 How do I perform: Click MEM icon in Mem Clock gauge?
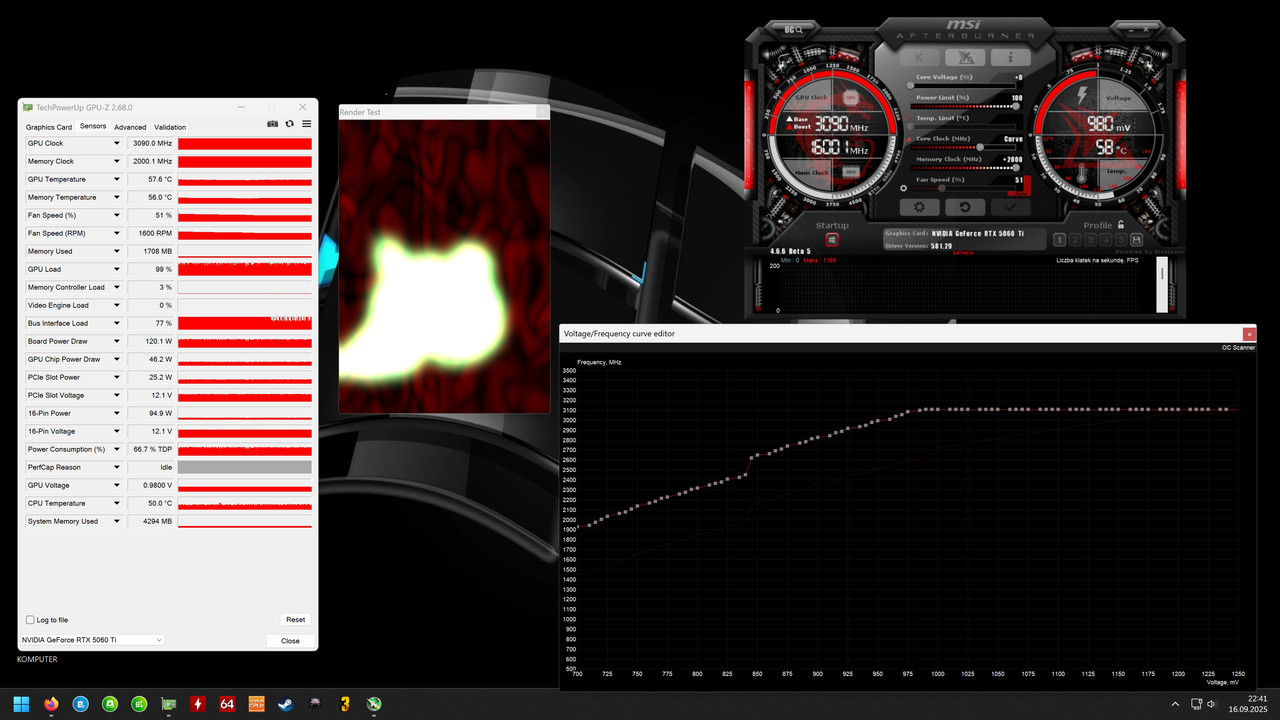pos(851,172)
